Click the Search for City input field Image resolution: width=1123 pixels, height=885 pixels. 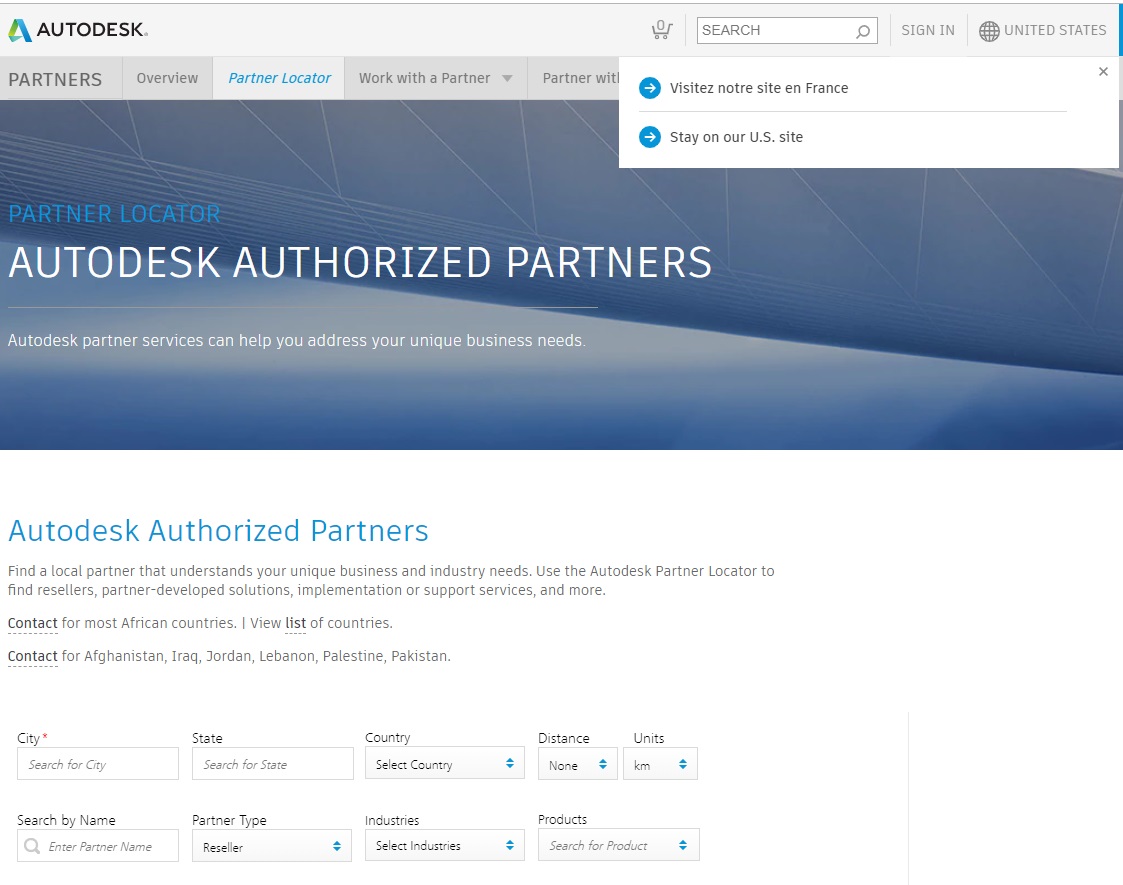97,763
